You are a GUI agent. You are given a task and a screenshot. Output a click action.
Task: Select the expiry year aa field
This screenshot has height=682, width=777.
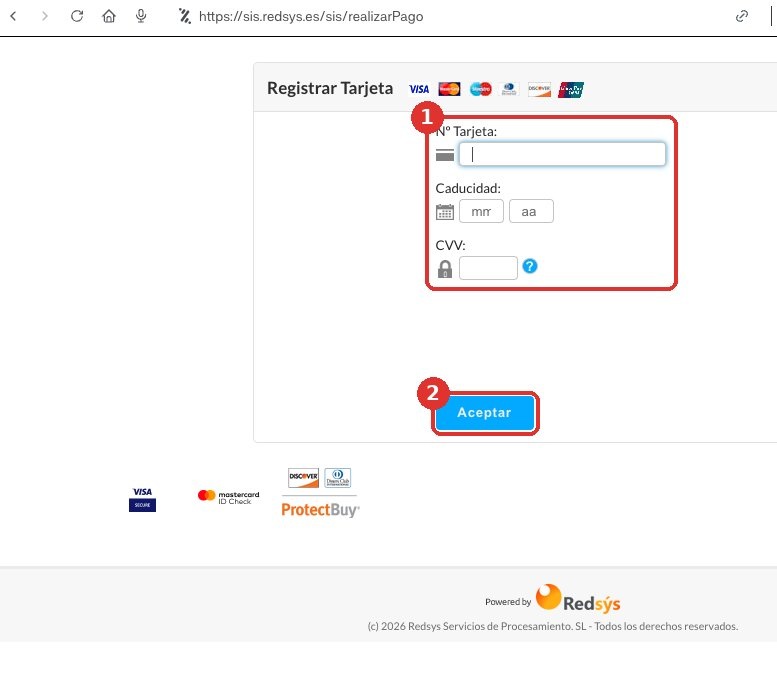tap(531, 211)
